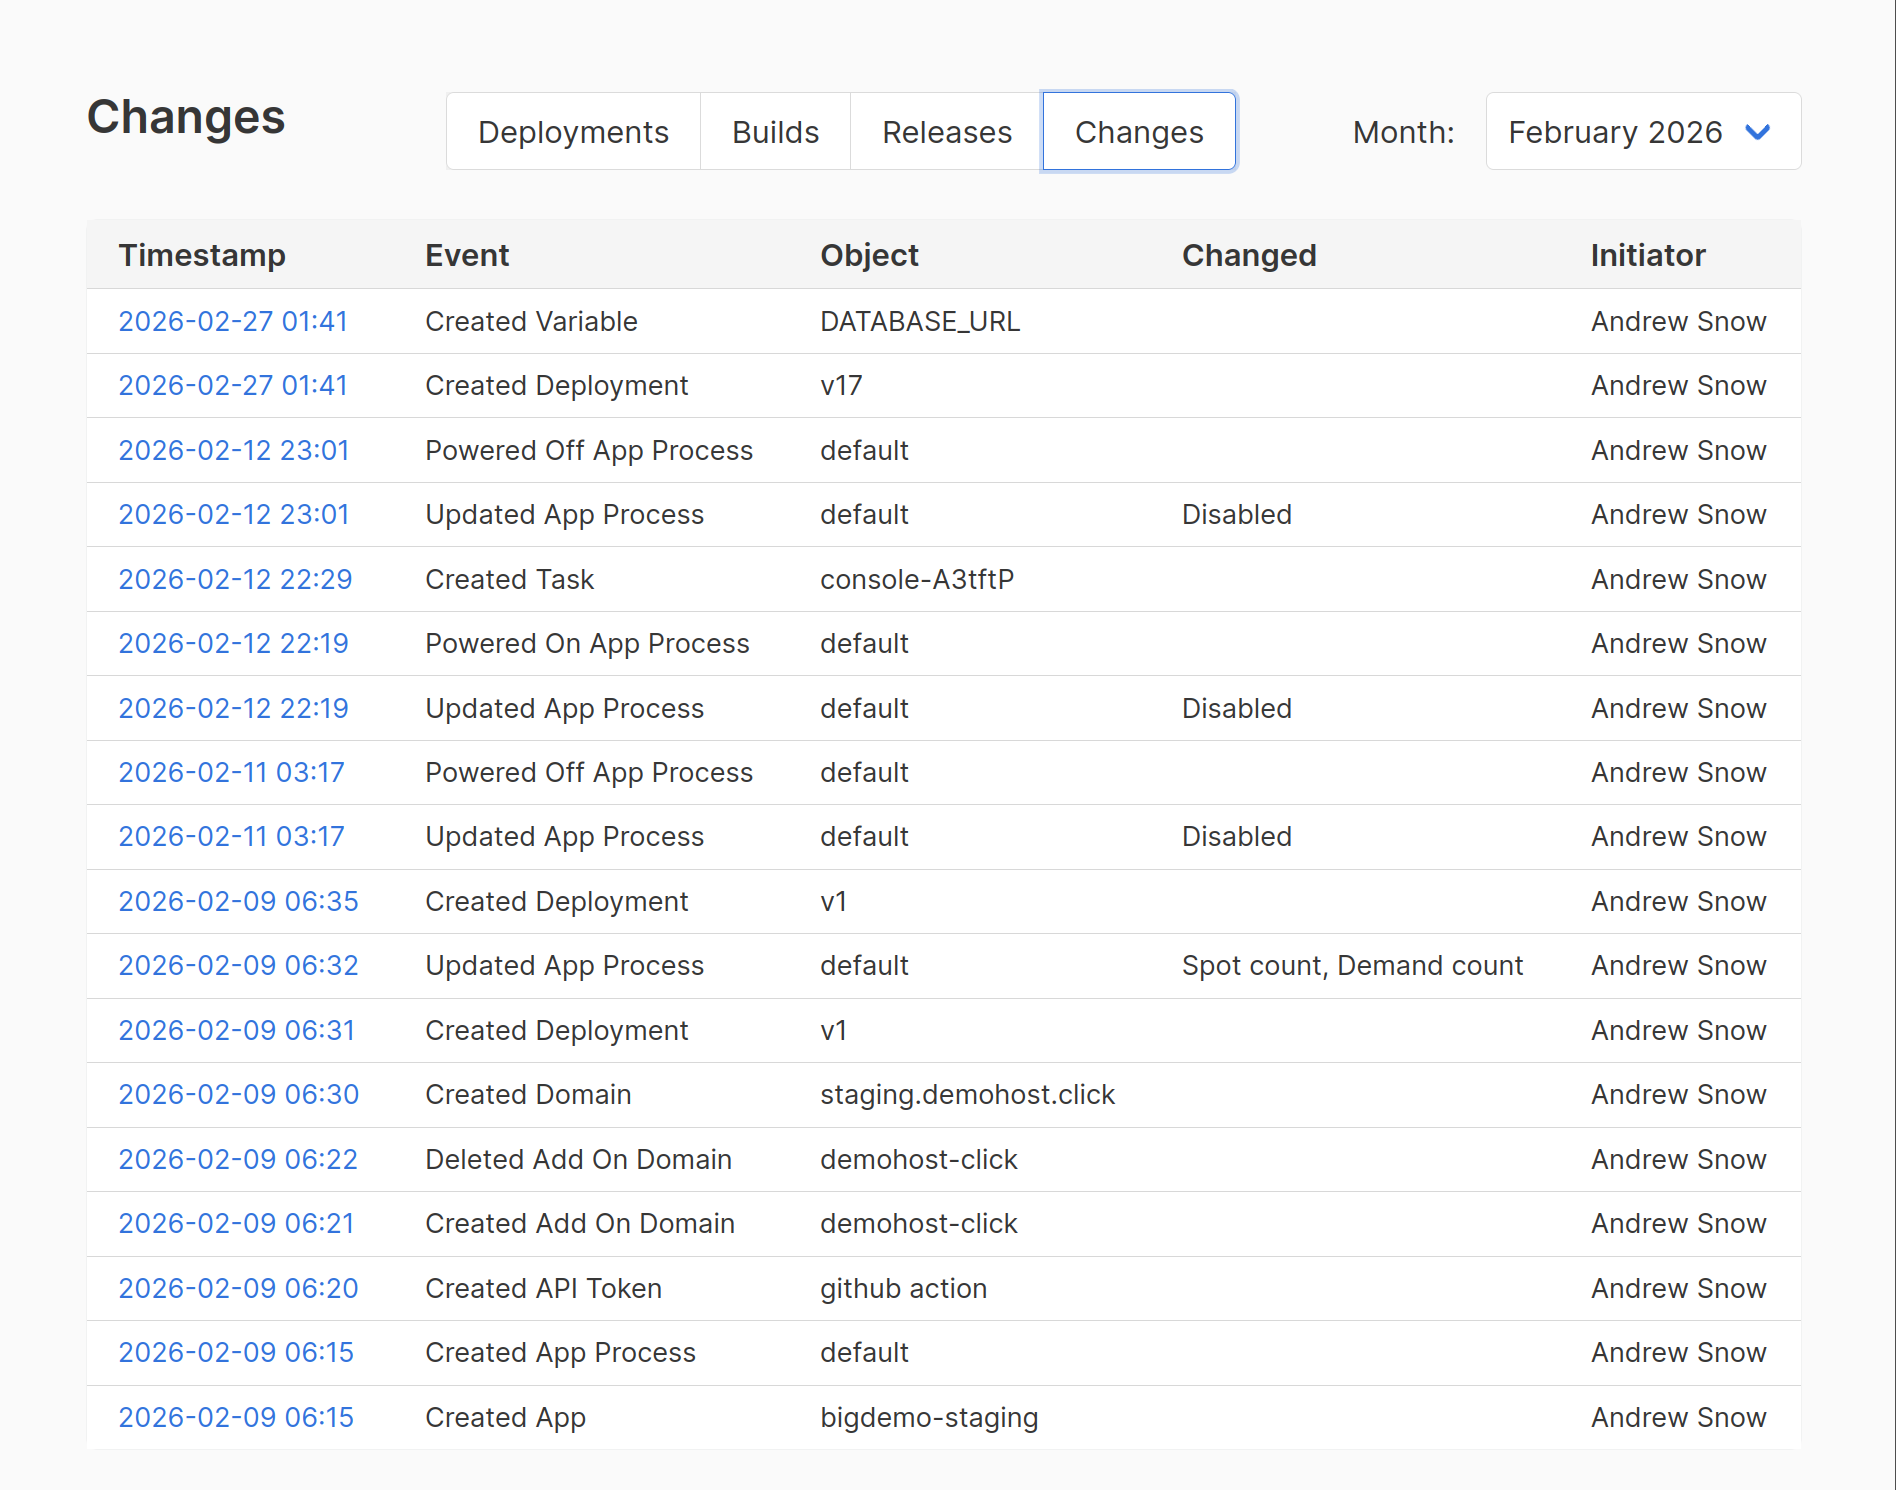Click the Timestamp column header
1896x1490 pixels.
point(202,255)
